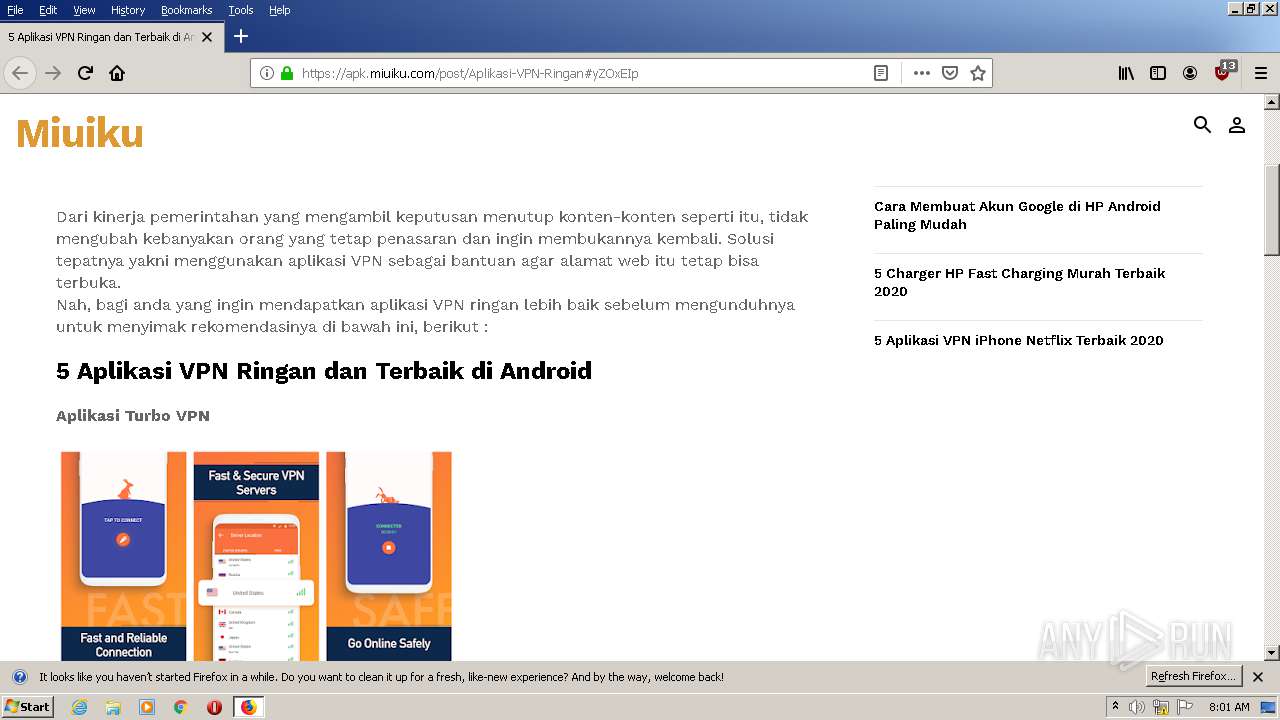Click the heading 5 Aplikasi VPN Ringan dan Terbaik
This screenshot has width=1280, height=720.
pos(324,371)
